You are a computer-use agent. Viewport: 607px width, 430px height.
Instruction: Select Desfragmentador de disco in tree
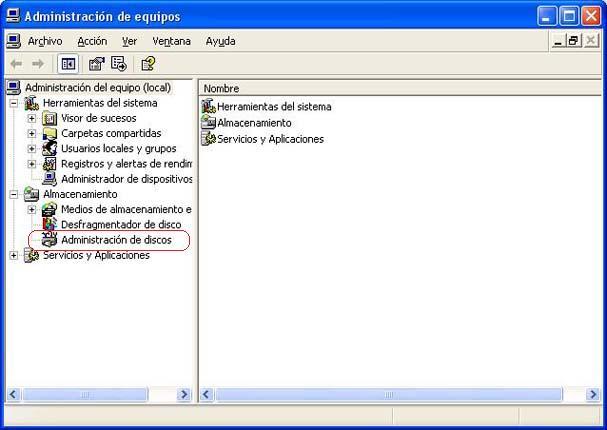[x=121, y=224]
